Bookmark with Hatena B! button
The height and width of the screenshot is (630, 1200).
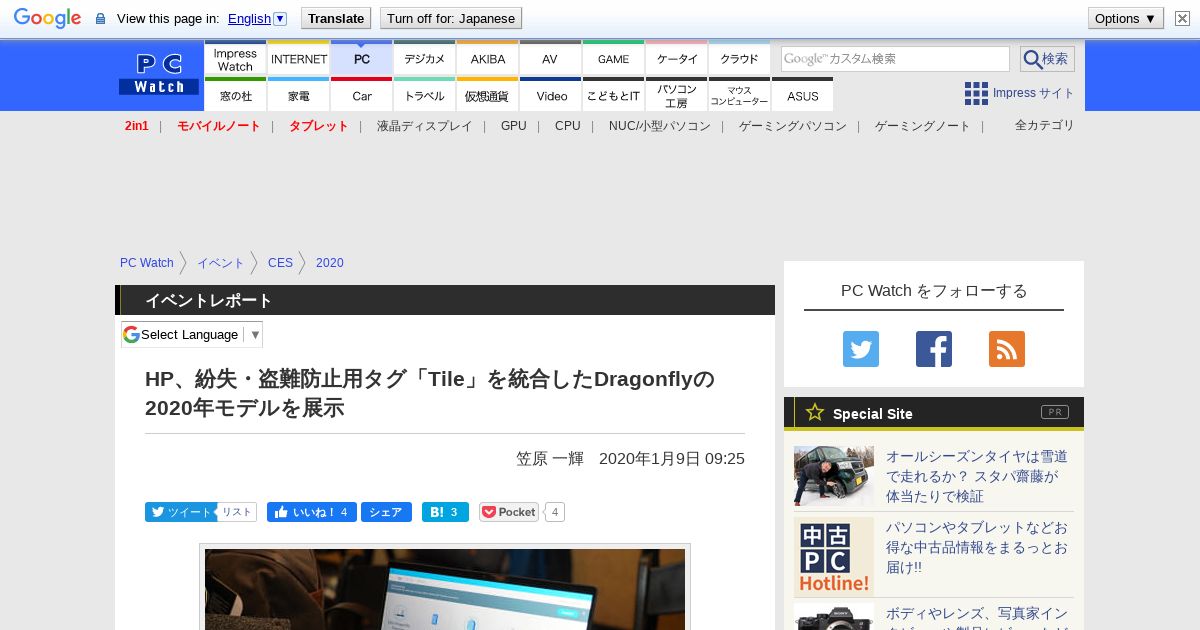point(445,512)
